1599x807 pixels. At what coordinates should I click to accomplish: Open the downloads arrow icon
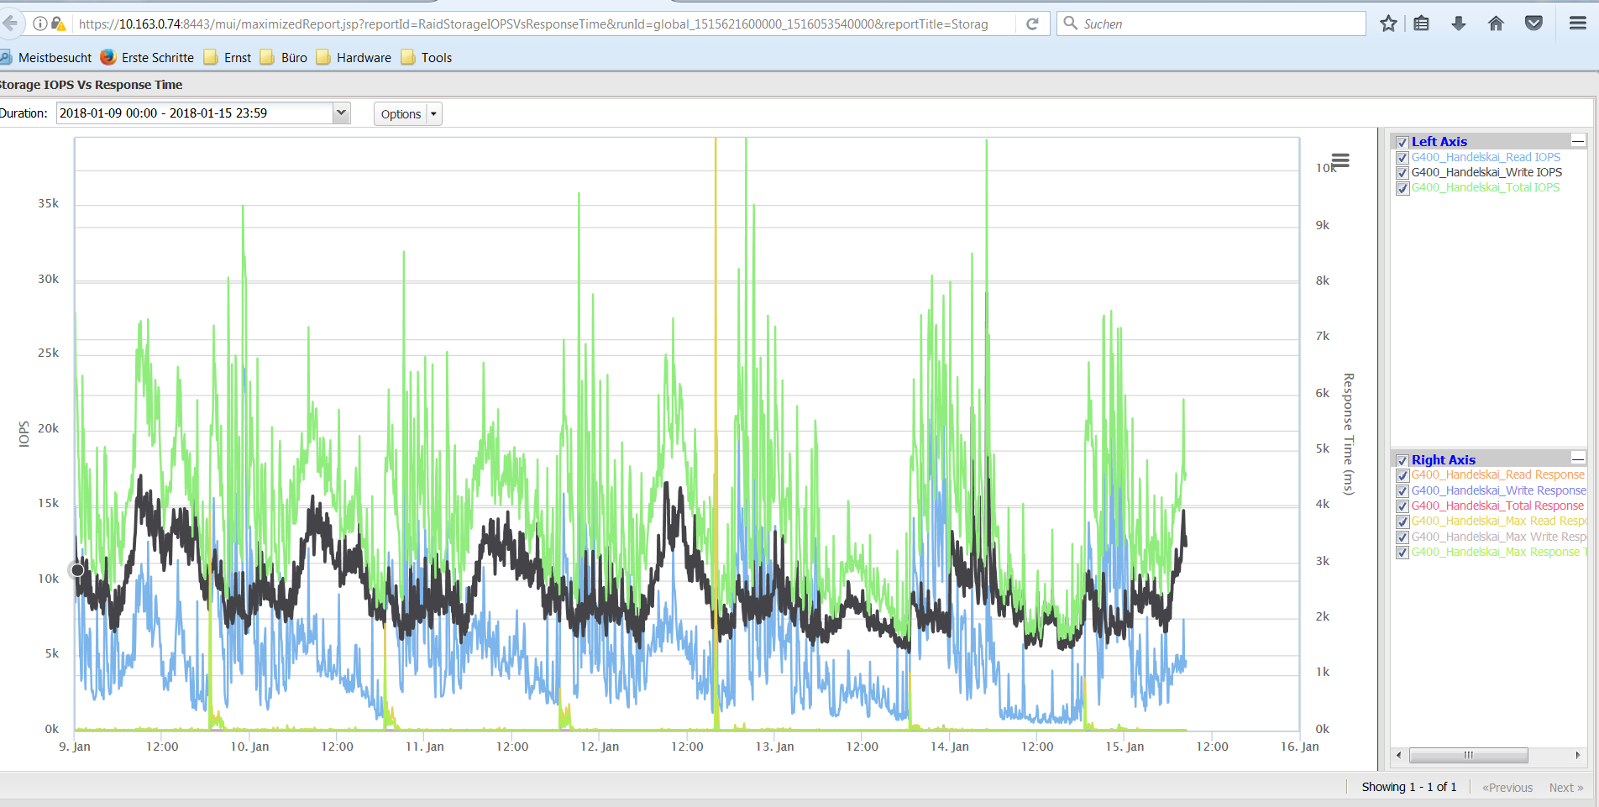click(1458, 23)
